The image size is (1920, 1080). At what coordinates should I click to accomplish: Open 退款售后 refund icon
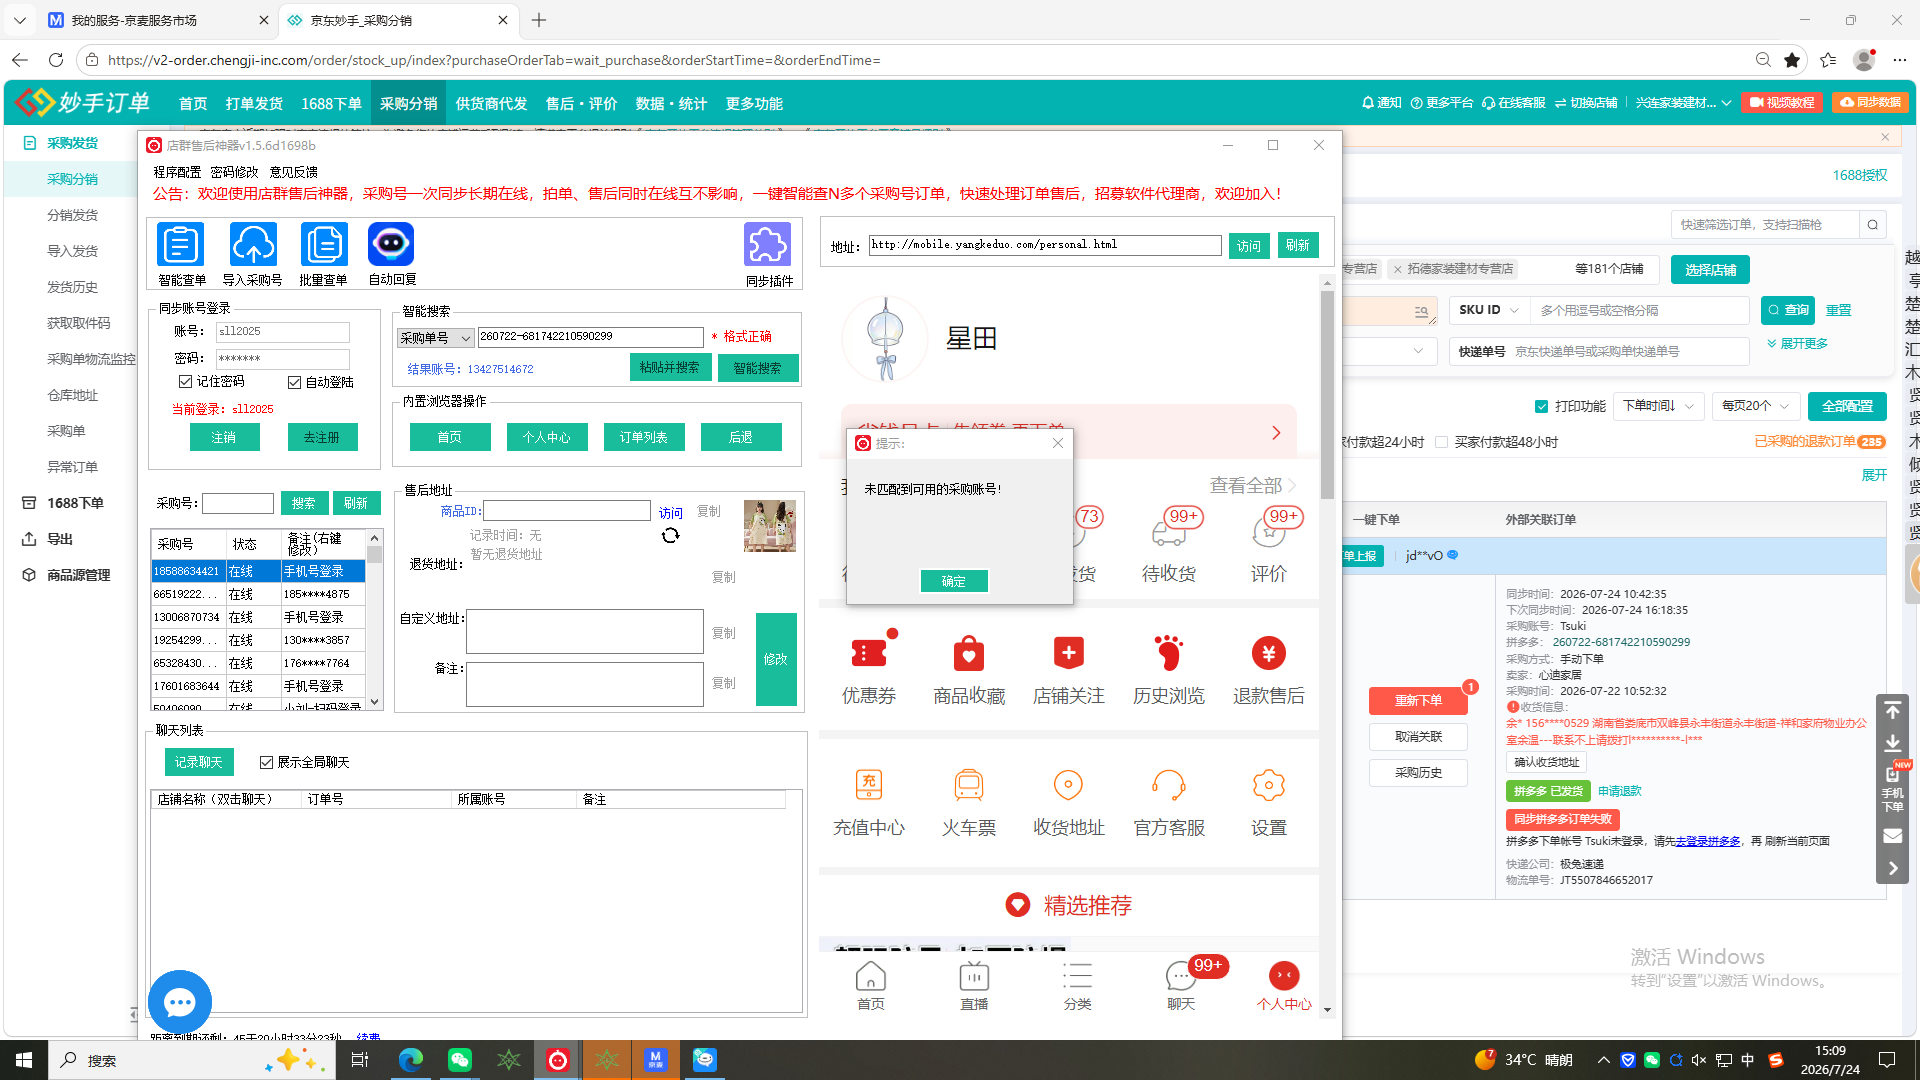(x=1269, y=653)
